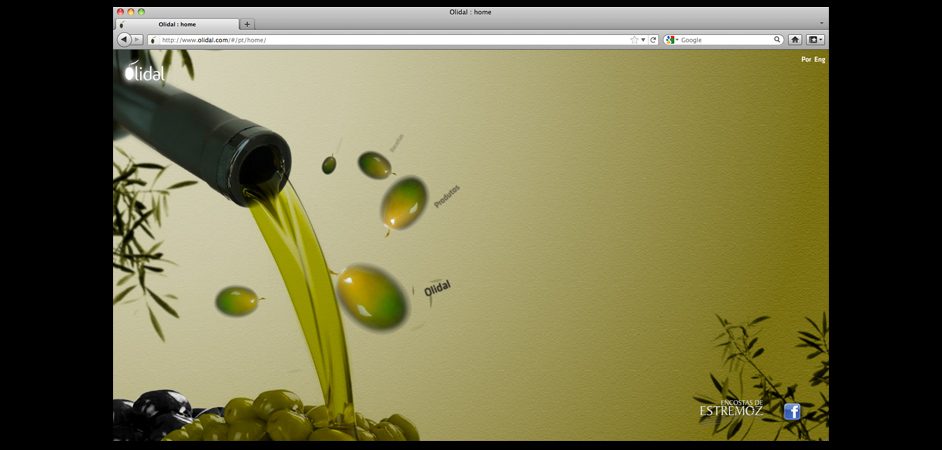Viewport: 942px width, 450px height.
Task: Go to the browser home page icon
Action: [x=795, y=40]
